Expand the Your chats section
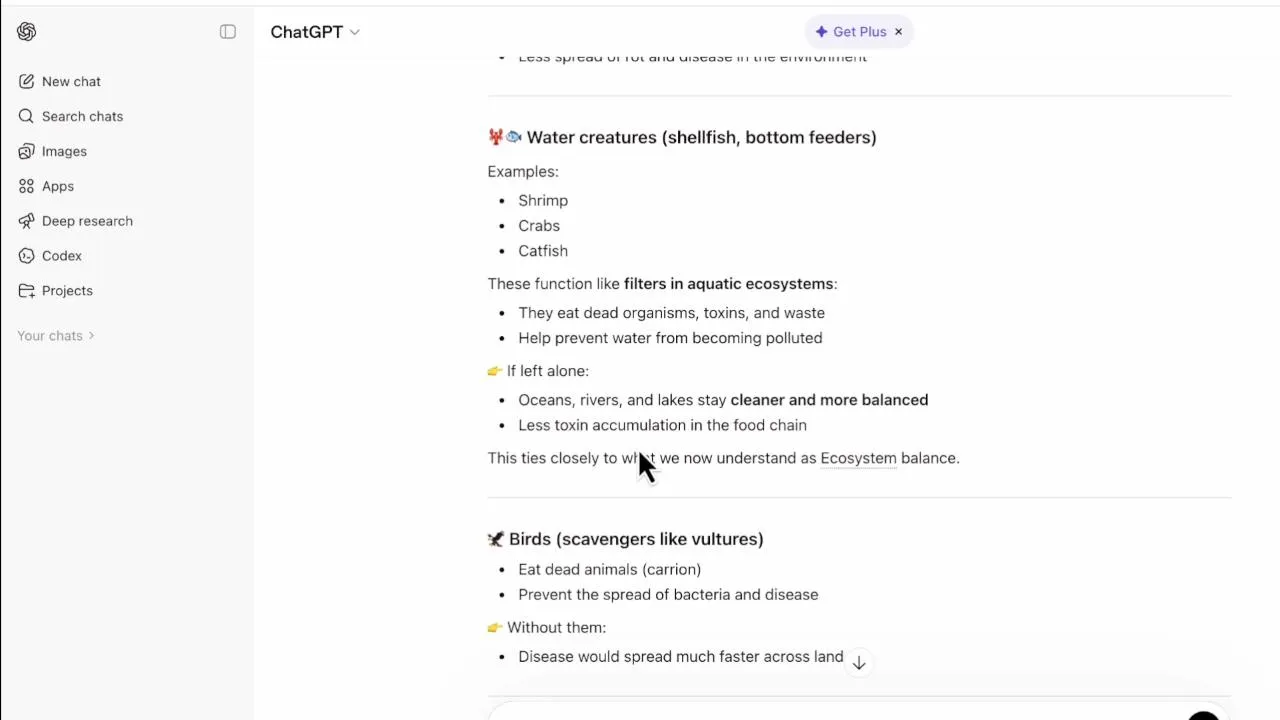Viewport: 1280px width, 720px height. pyautogui.click(x=56, y=336)
